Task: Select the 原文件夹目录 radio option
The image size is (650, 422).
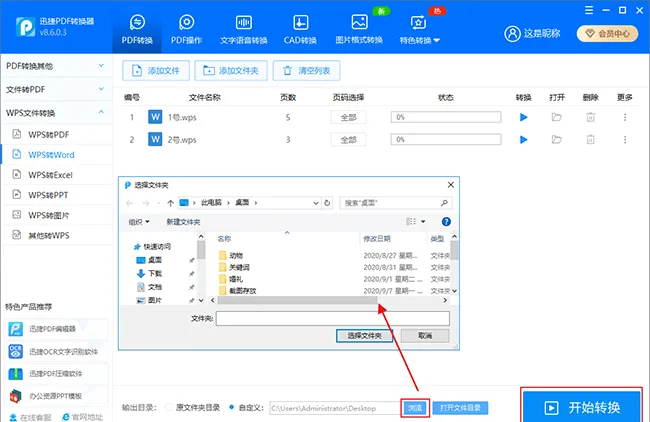Action: point(169,407)
